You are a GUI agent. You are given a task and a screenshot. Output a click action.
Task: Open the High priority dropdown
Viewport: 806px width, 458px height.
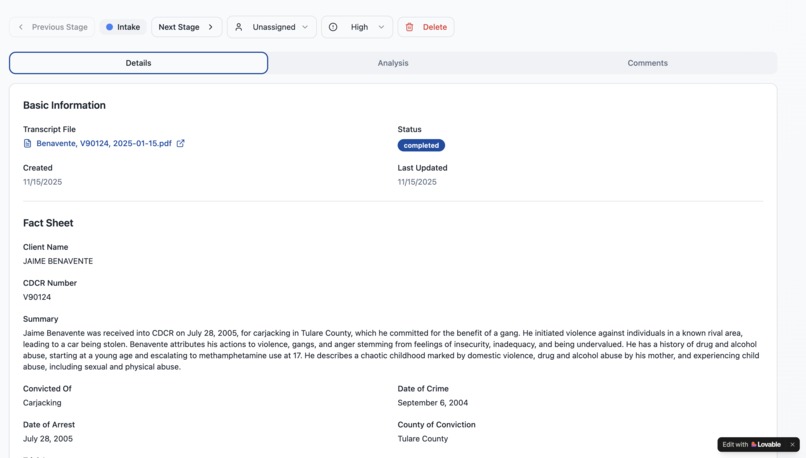(x=357, y=27)
